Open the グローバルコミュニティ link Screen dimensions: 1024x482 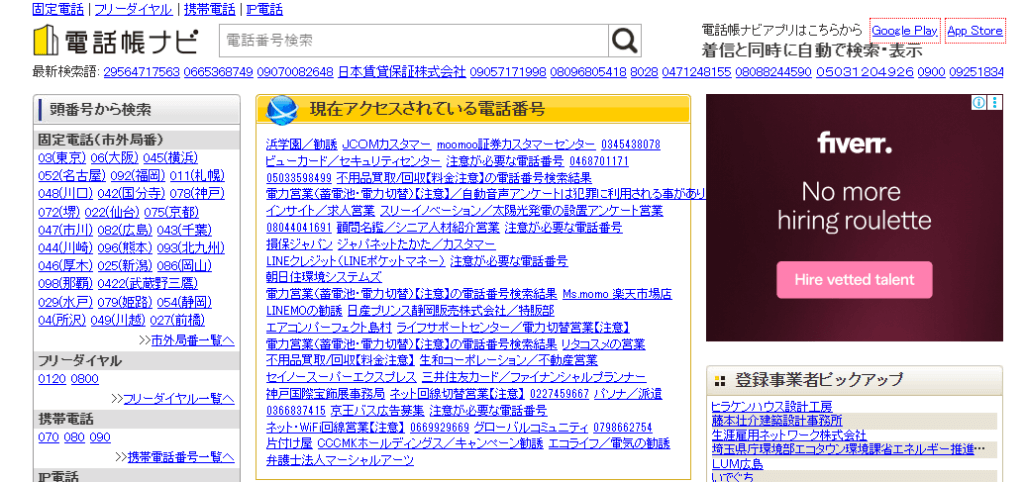(531, 427)
